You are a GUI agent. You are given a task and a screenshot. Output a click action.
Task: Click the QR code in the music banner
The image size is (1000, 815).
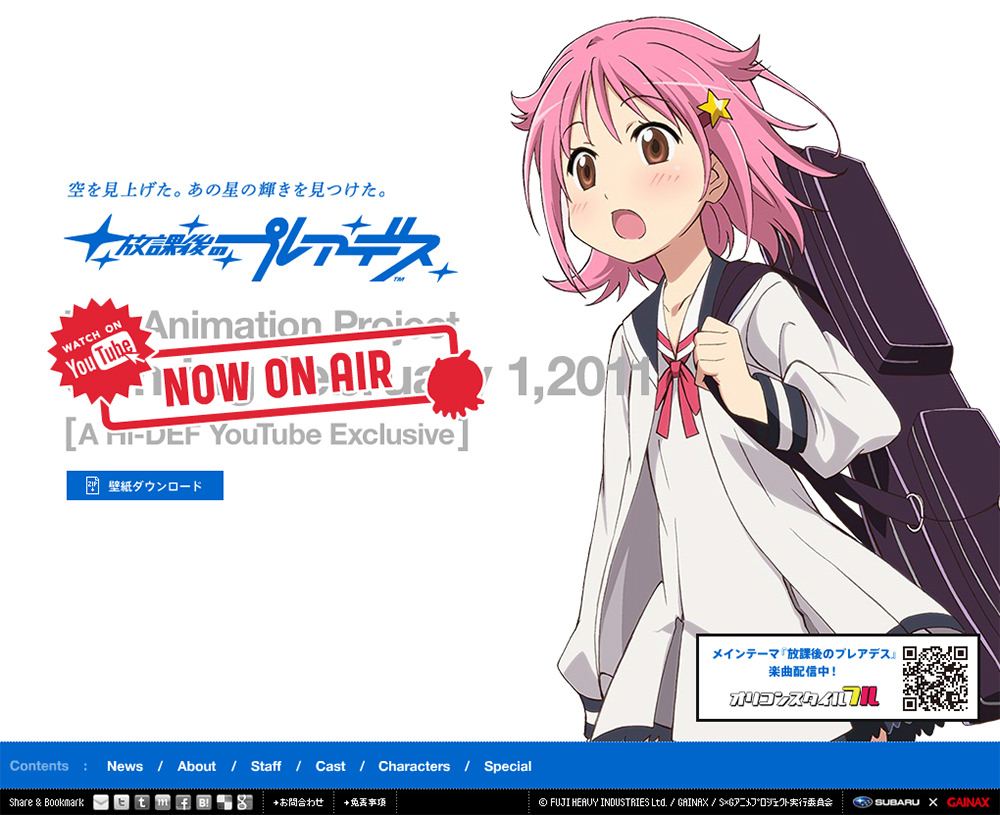(x=935, y=678)
